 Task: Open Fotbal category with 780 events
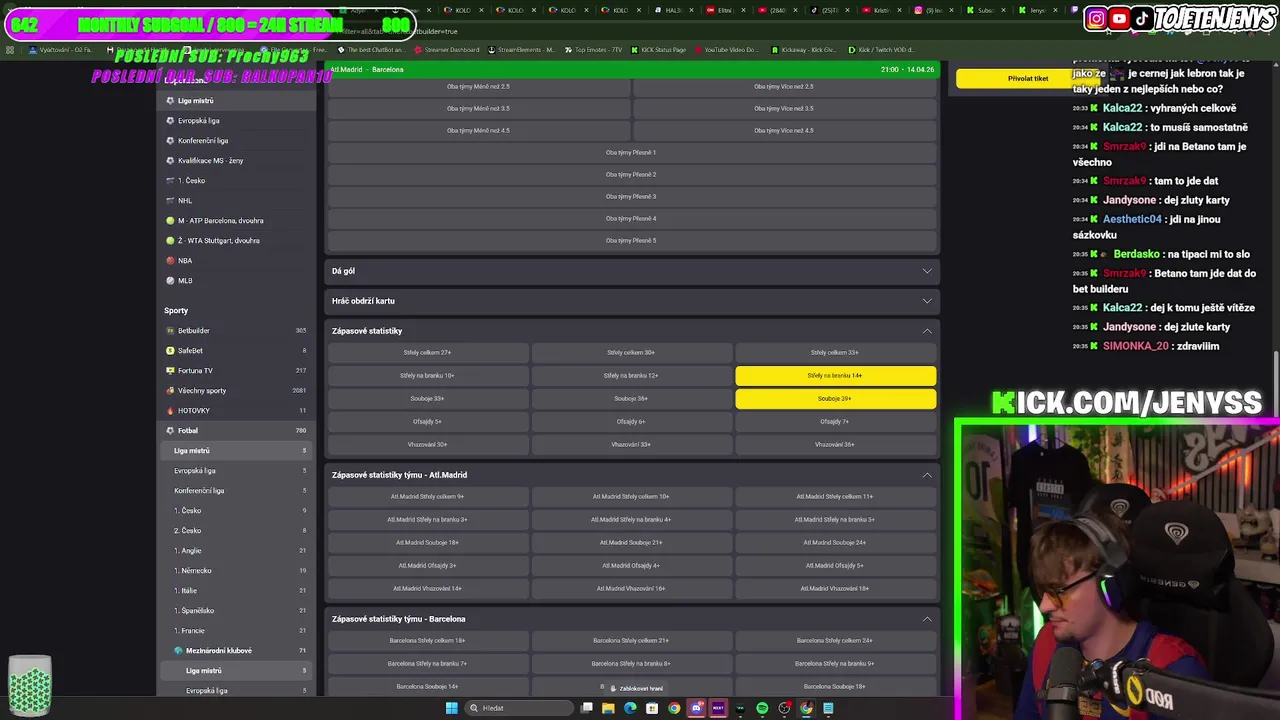coord(236,431)
